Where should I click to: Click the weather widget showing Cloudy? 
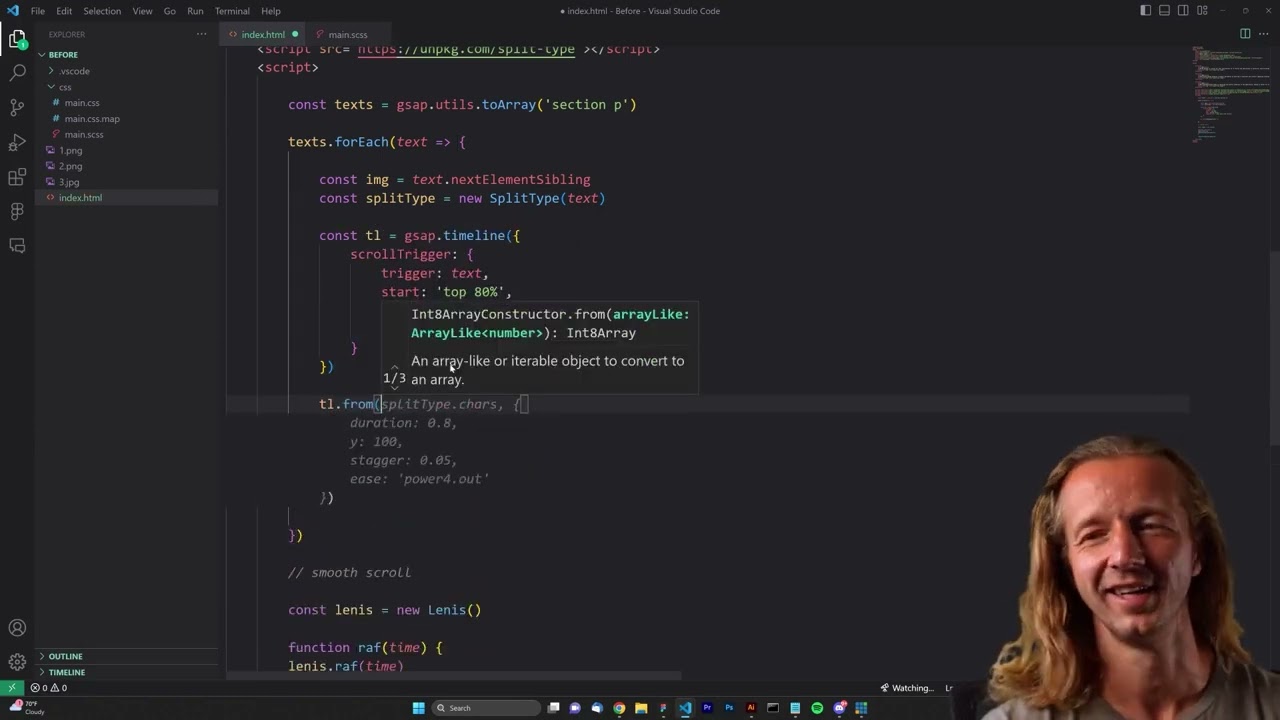(25, 708)
